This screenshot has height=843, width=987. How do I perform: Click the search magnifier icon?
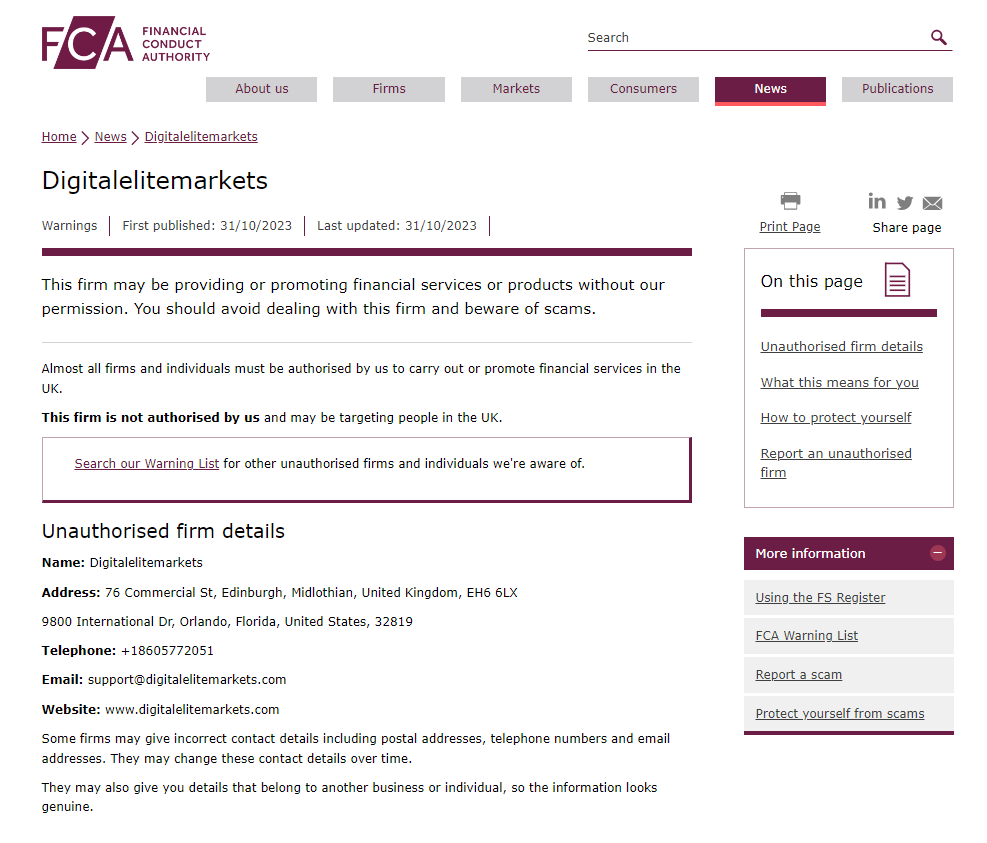(938, 38)
